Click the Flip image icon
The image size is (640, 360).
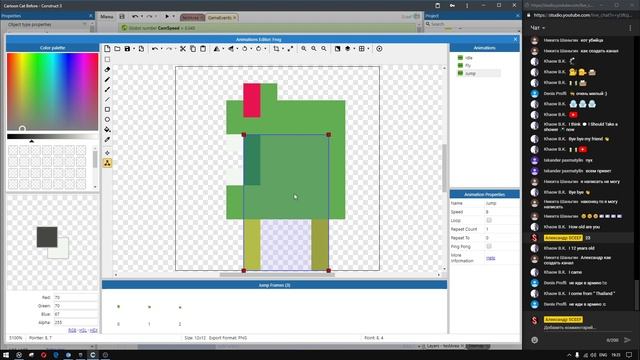click(231, 49)
